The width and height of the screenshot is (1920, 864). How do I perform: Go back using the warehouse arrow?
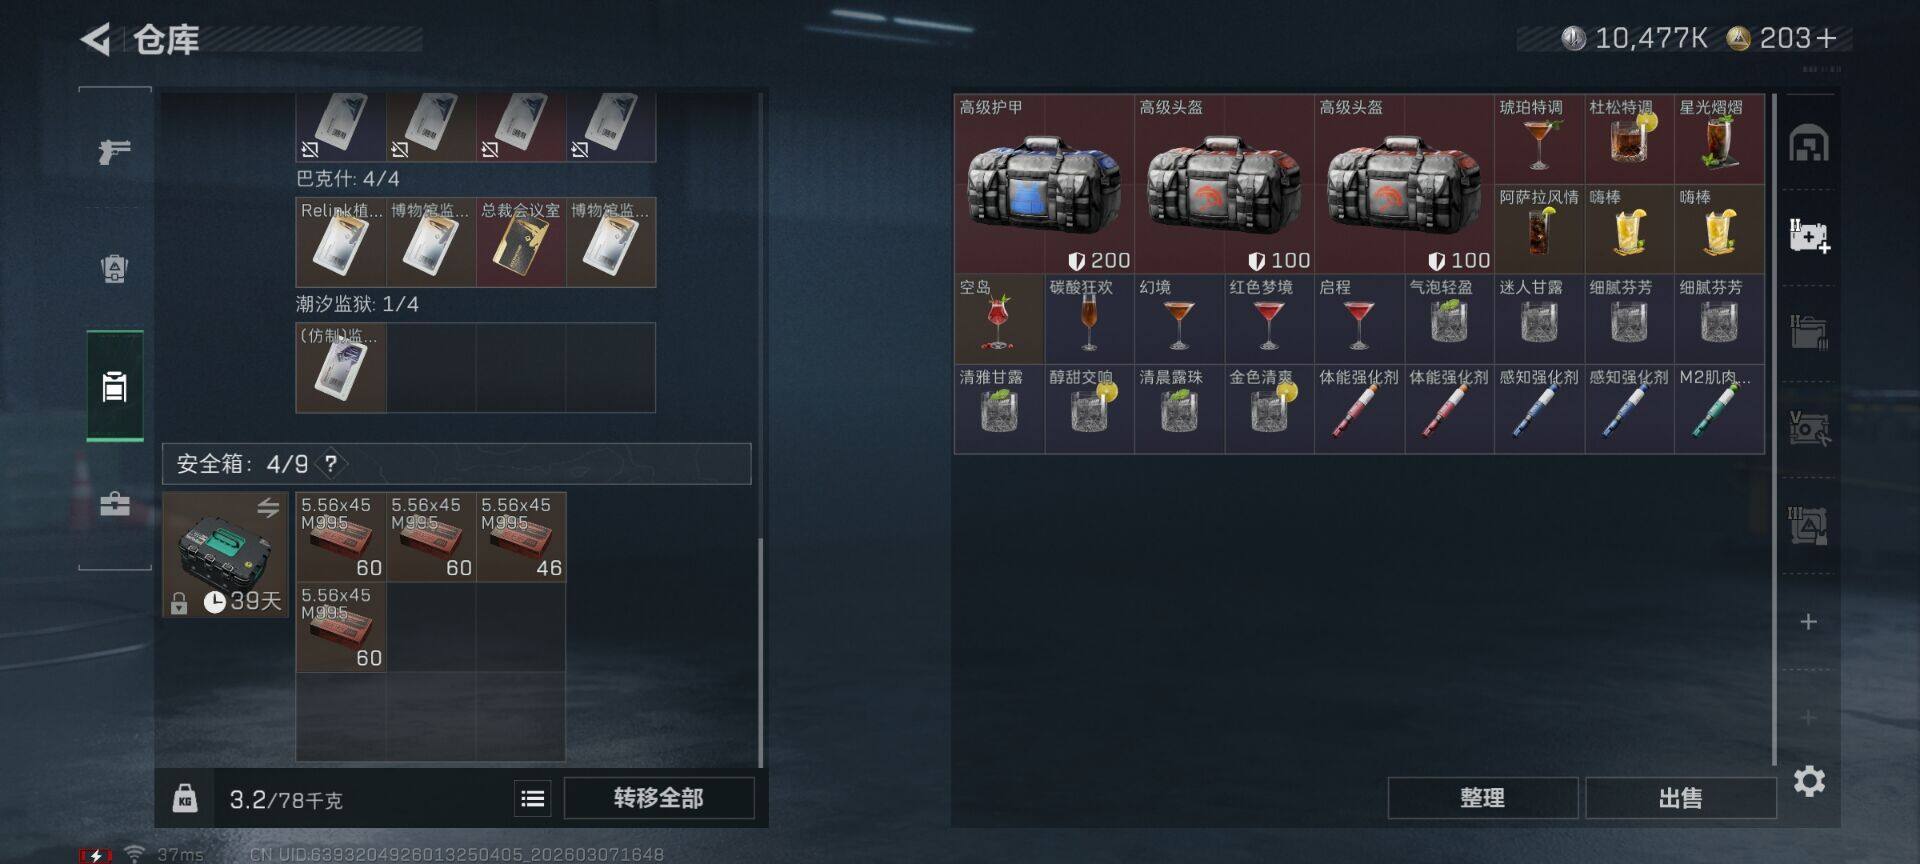96,40
